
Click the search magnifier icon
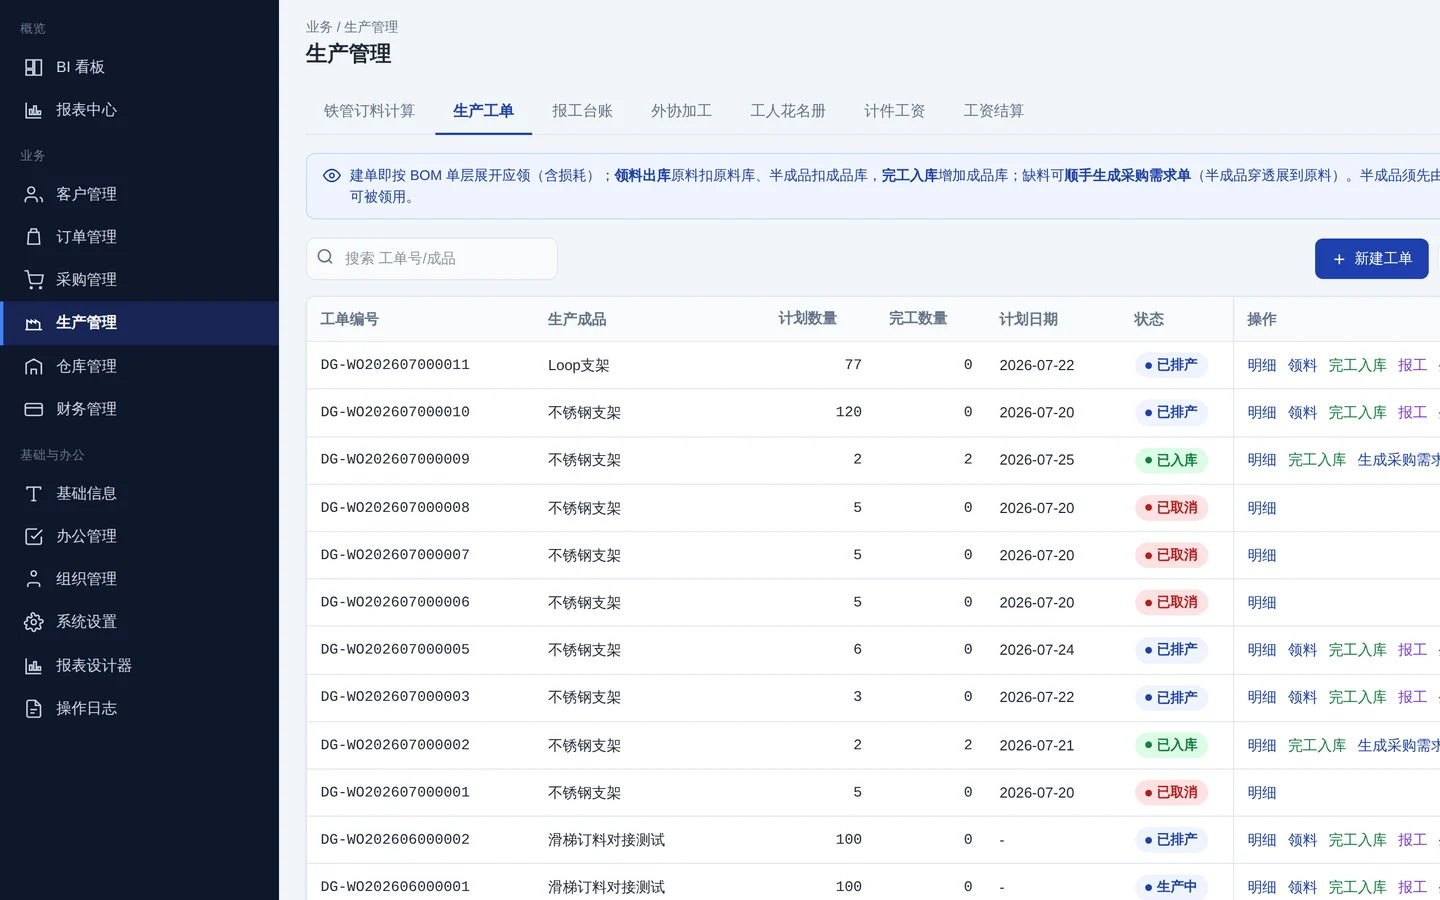point(325,257)
